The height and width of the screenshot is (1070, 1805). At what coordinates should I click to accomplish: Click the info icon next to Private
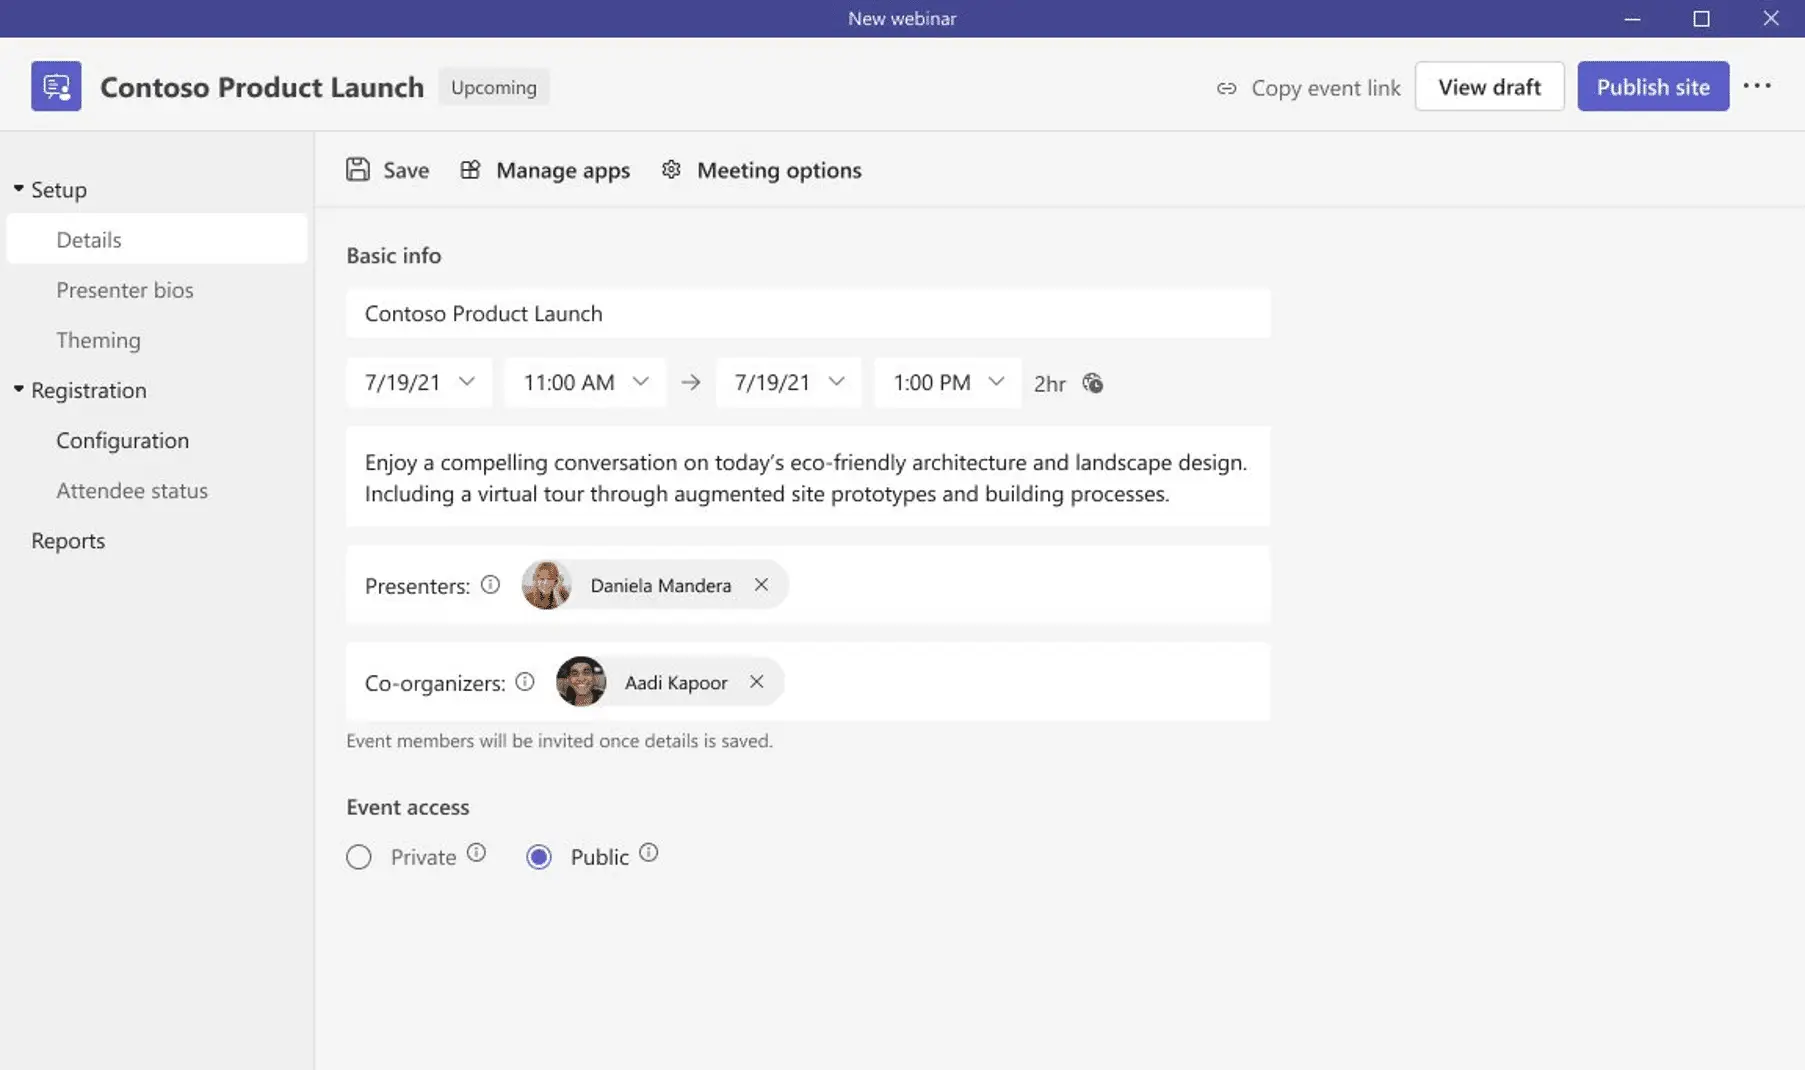click(476, 852)
